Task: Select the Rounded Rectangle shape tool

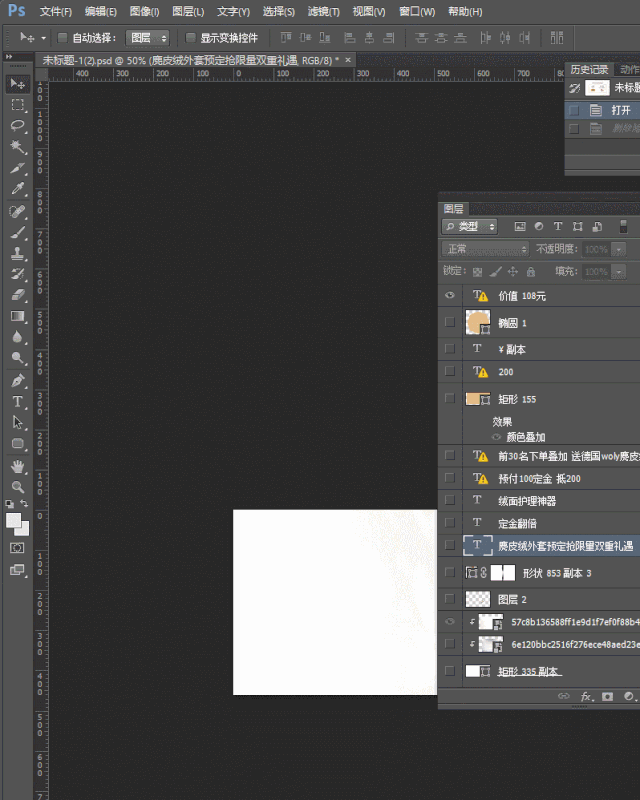Action: click(x=17, y=443)
